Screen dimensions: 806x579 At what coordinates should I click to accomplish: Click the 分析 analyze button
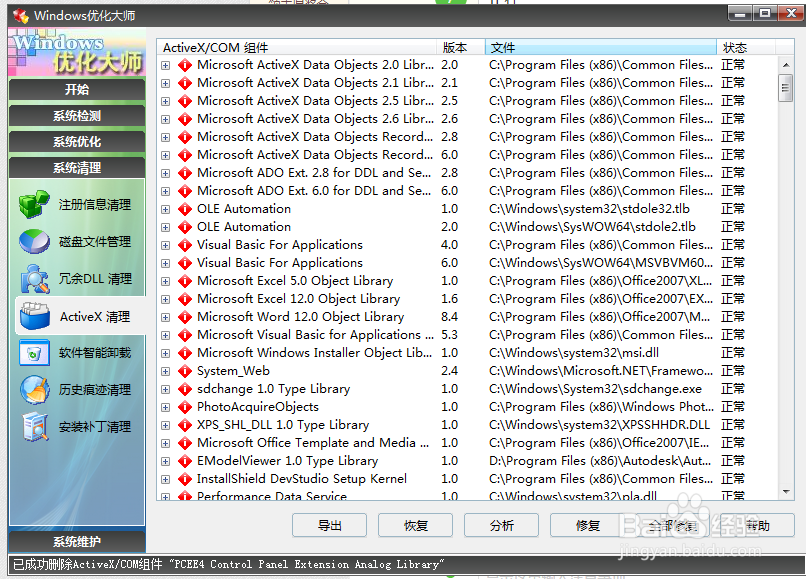(501, 526)
